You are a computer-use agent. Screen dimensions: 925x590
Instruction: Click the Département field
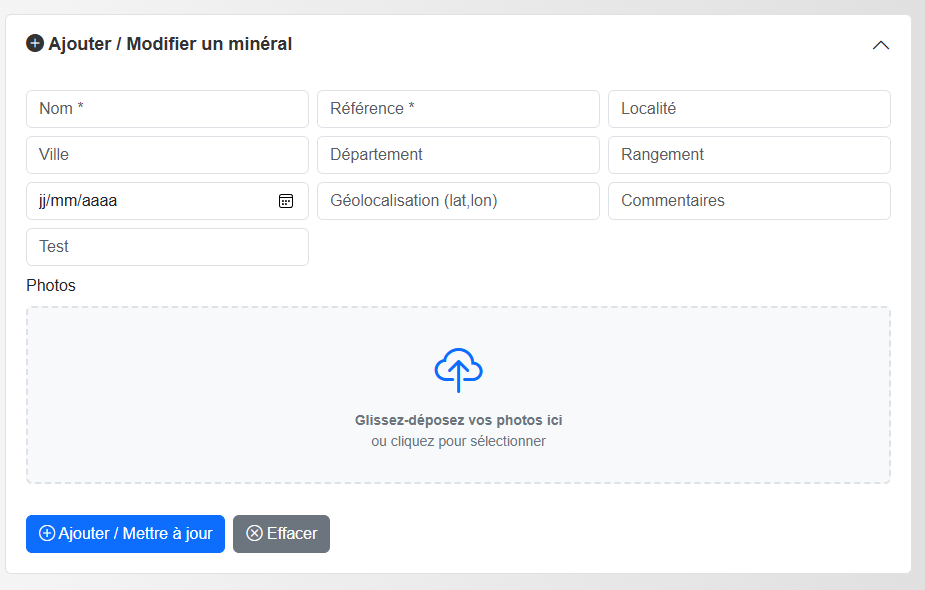458,155
